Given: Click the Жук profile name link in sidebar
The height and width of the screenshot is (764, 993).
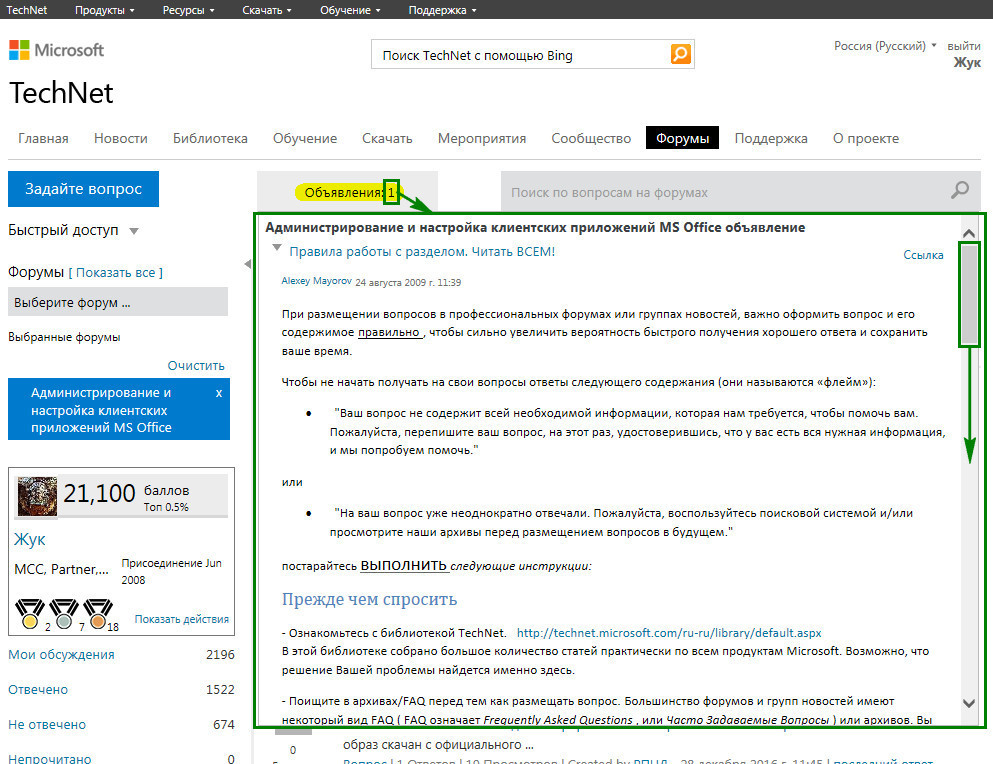Looking at the screenshot, I should [x=30, y=539].
